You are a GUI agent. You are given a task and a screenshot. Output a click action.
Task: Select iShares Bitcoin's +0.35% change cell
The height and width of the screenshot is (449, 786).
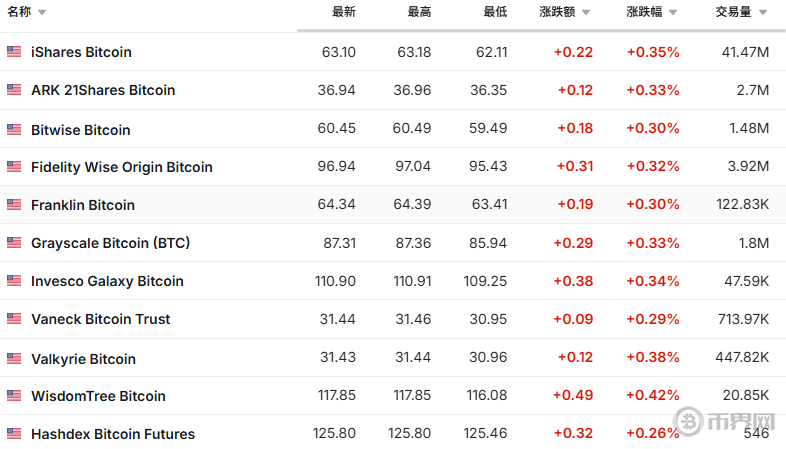point(652,52)
